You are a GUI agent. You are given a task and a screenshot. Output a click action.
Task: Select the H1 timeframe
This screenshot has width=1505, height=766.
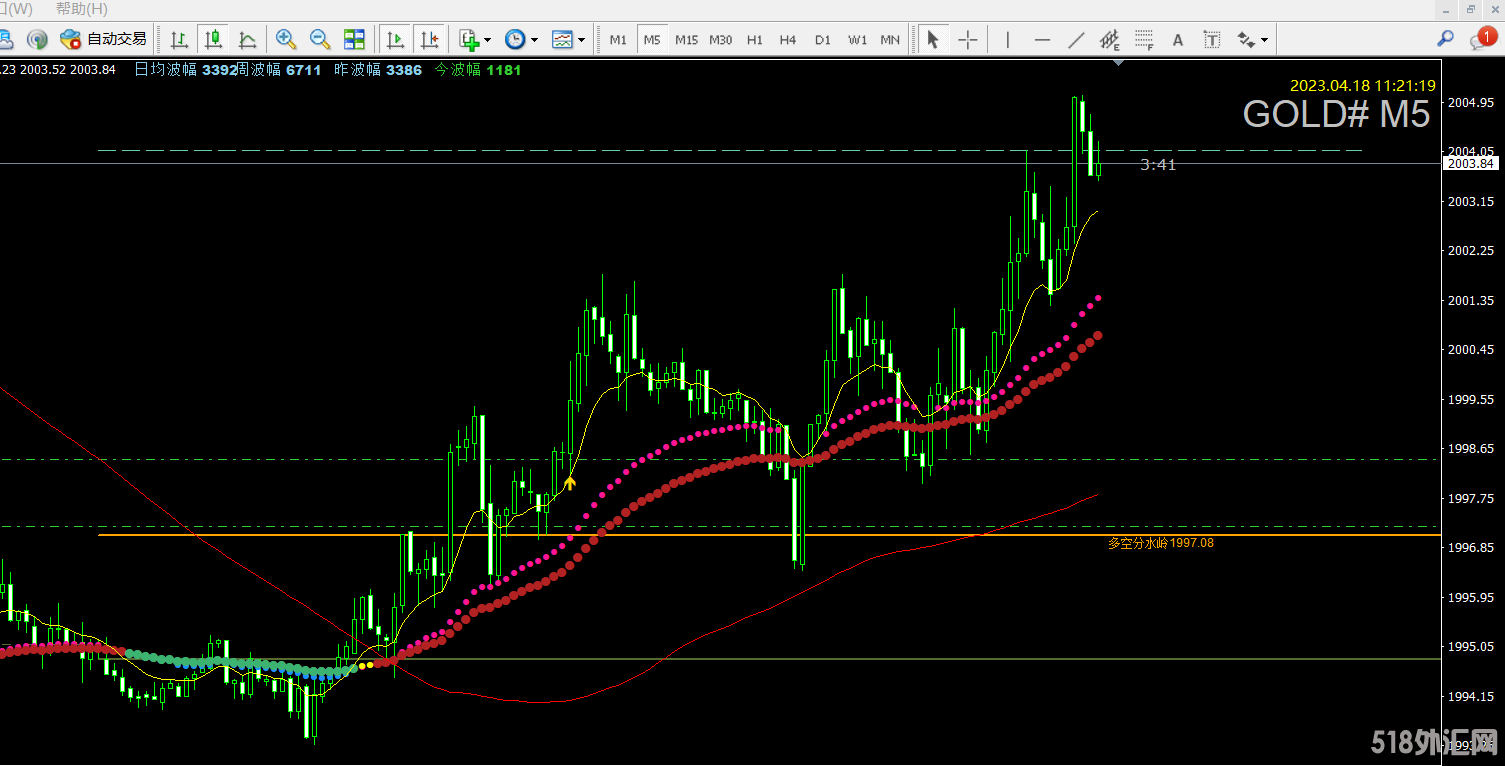(x=755, y=40)
